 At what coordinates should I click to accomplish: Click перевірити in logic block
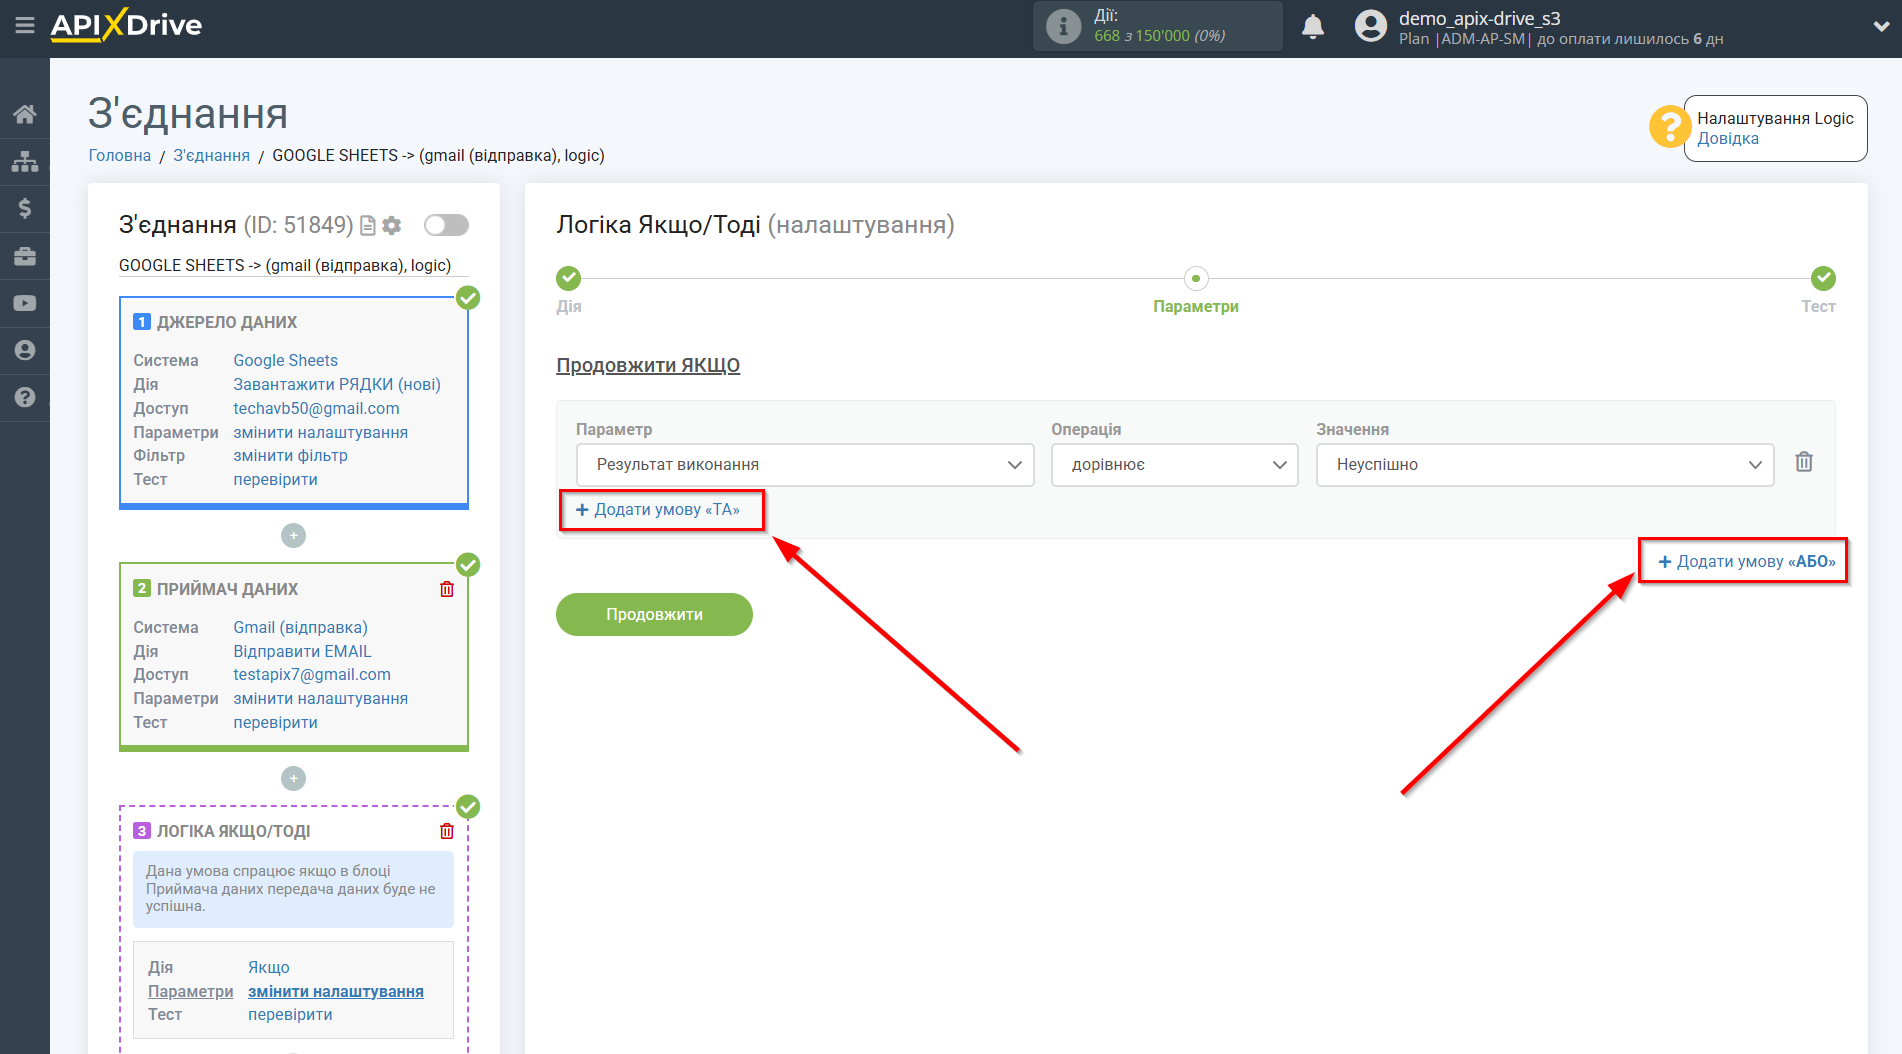[290, 1014]
